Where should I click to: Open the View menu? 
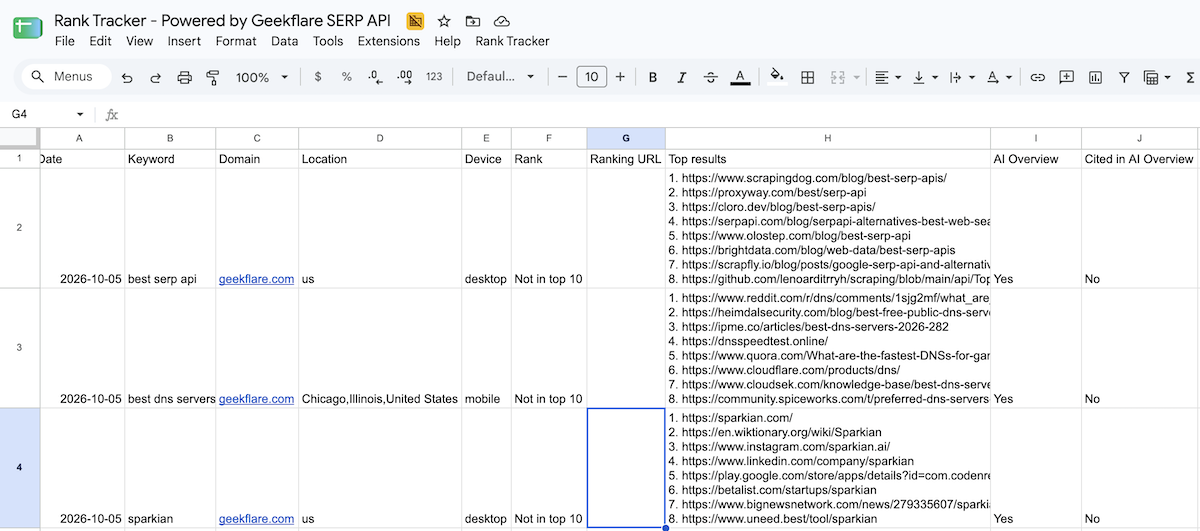tap(139, 41)
